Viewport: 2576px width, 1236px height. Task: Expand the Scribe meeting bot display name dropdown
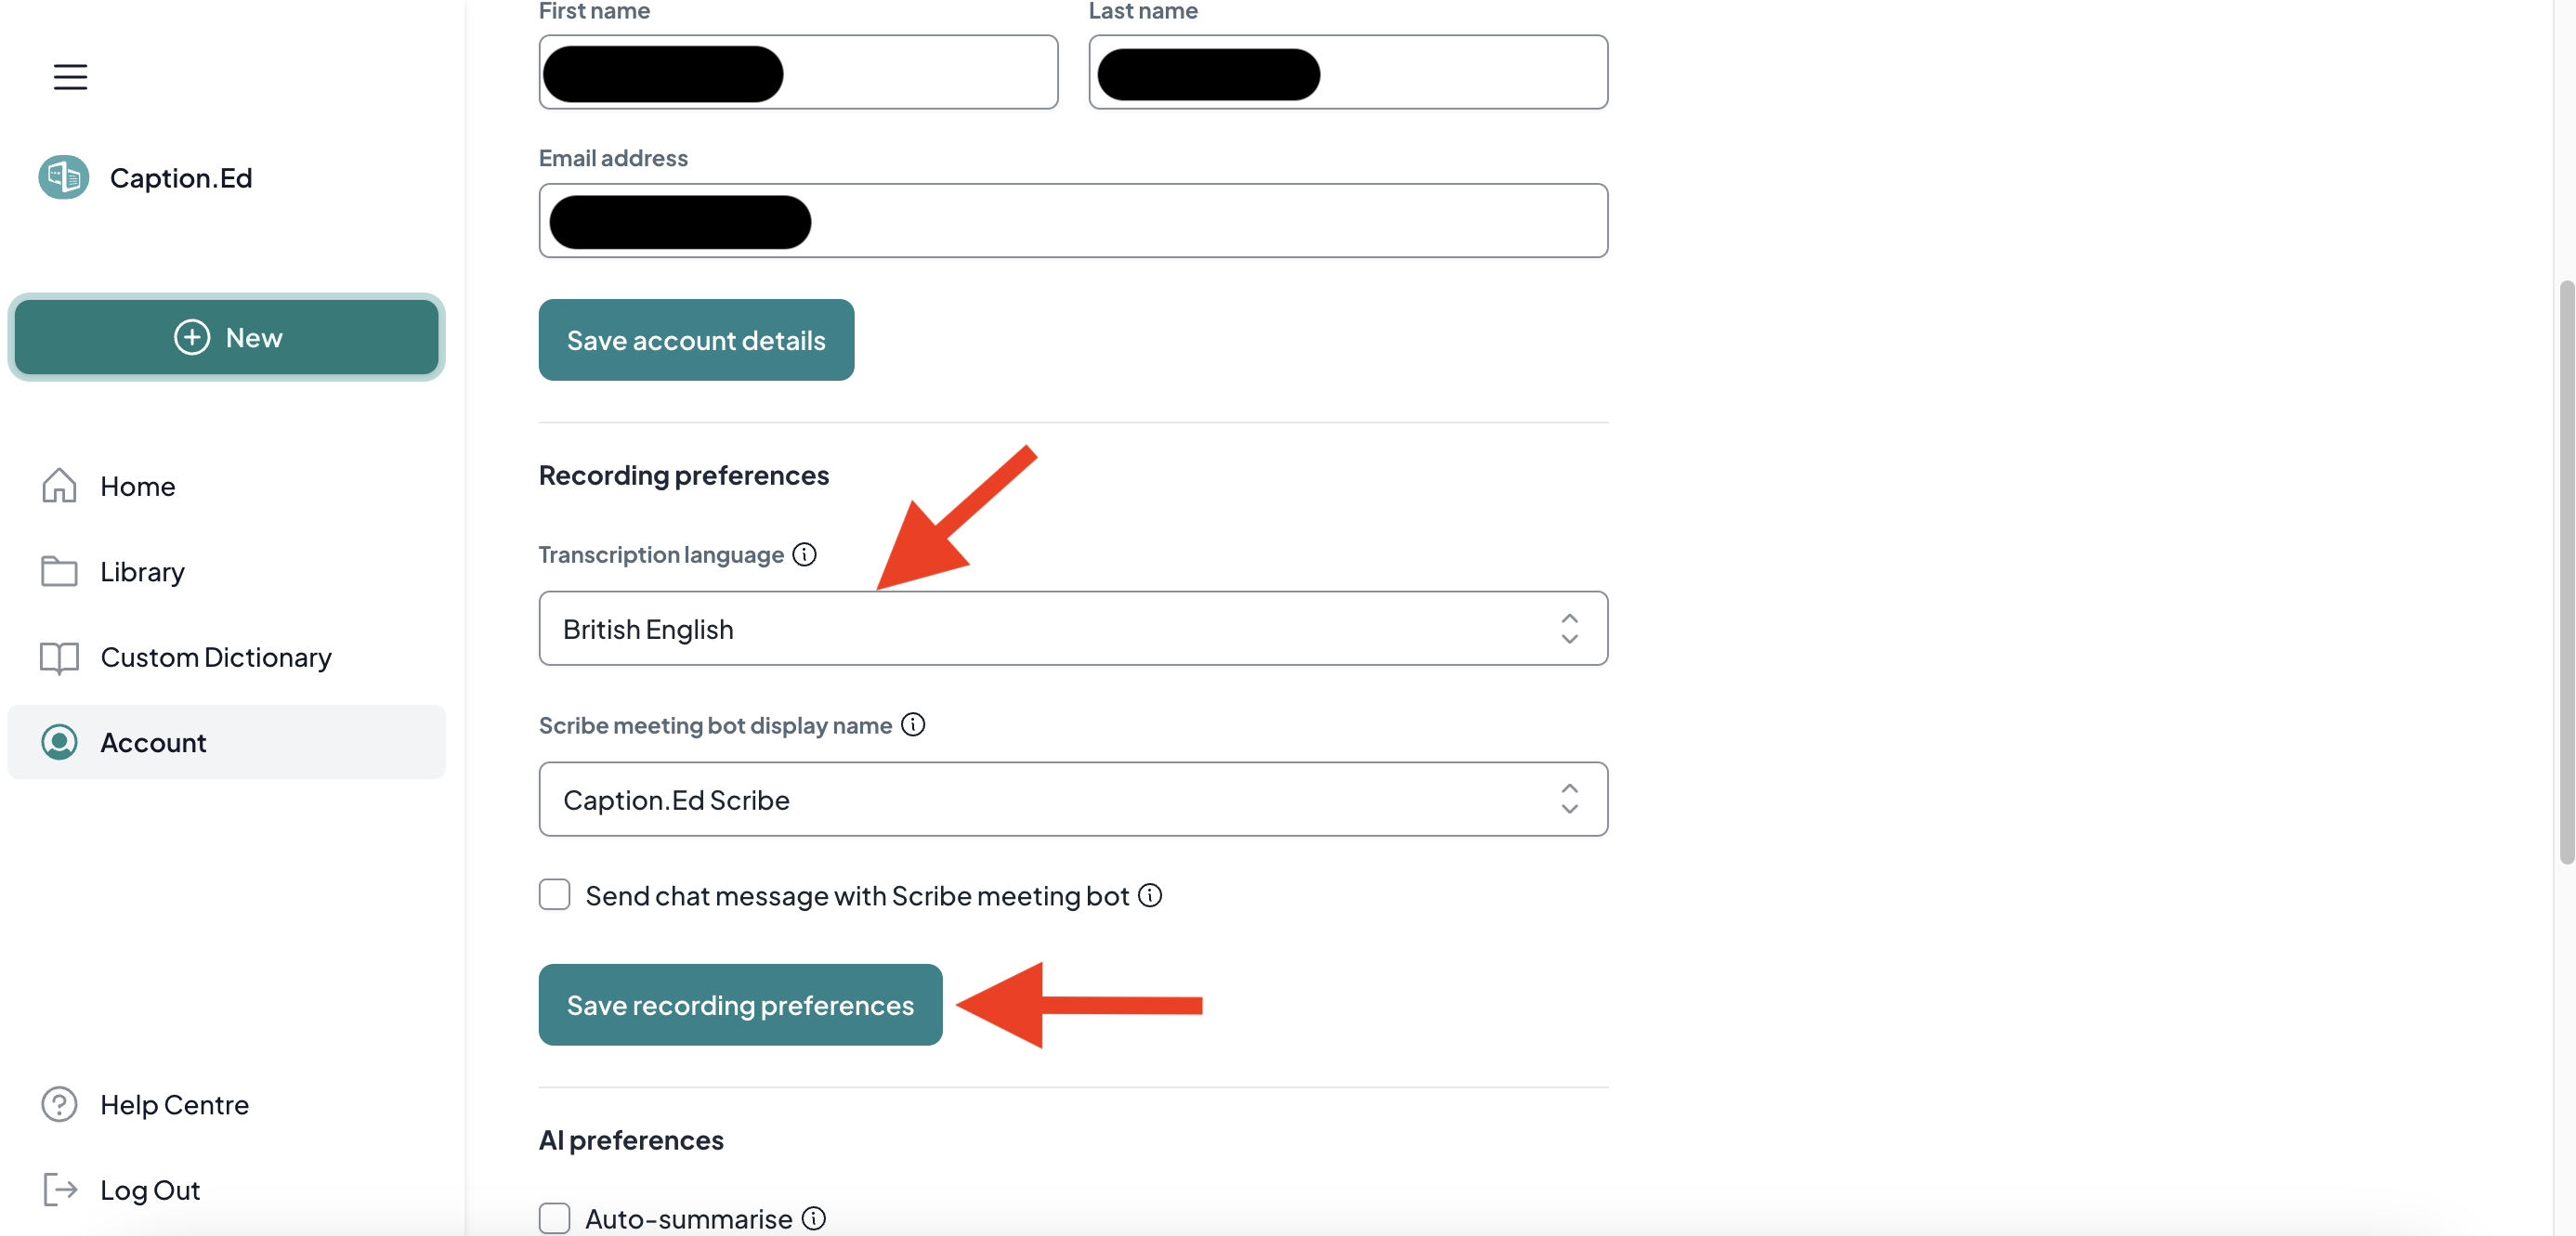click(1073, 799)
